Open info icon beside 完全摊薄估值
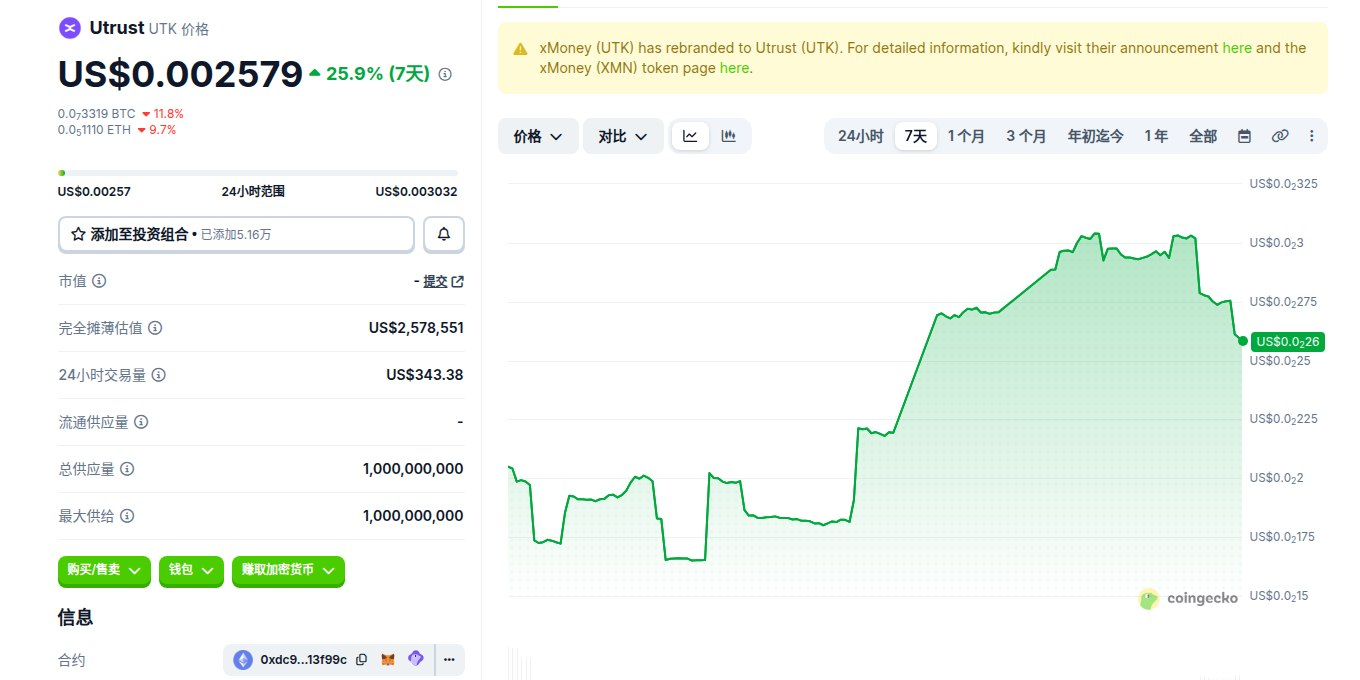 [x=155, y=328]
